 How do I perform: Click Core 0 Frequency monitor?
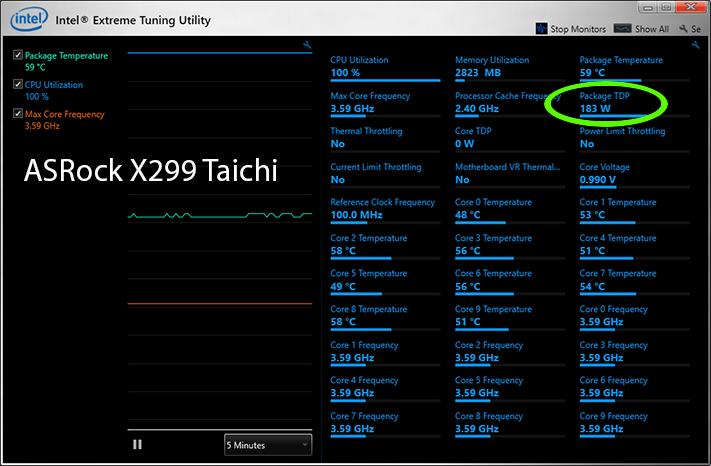tap(634, 317)
